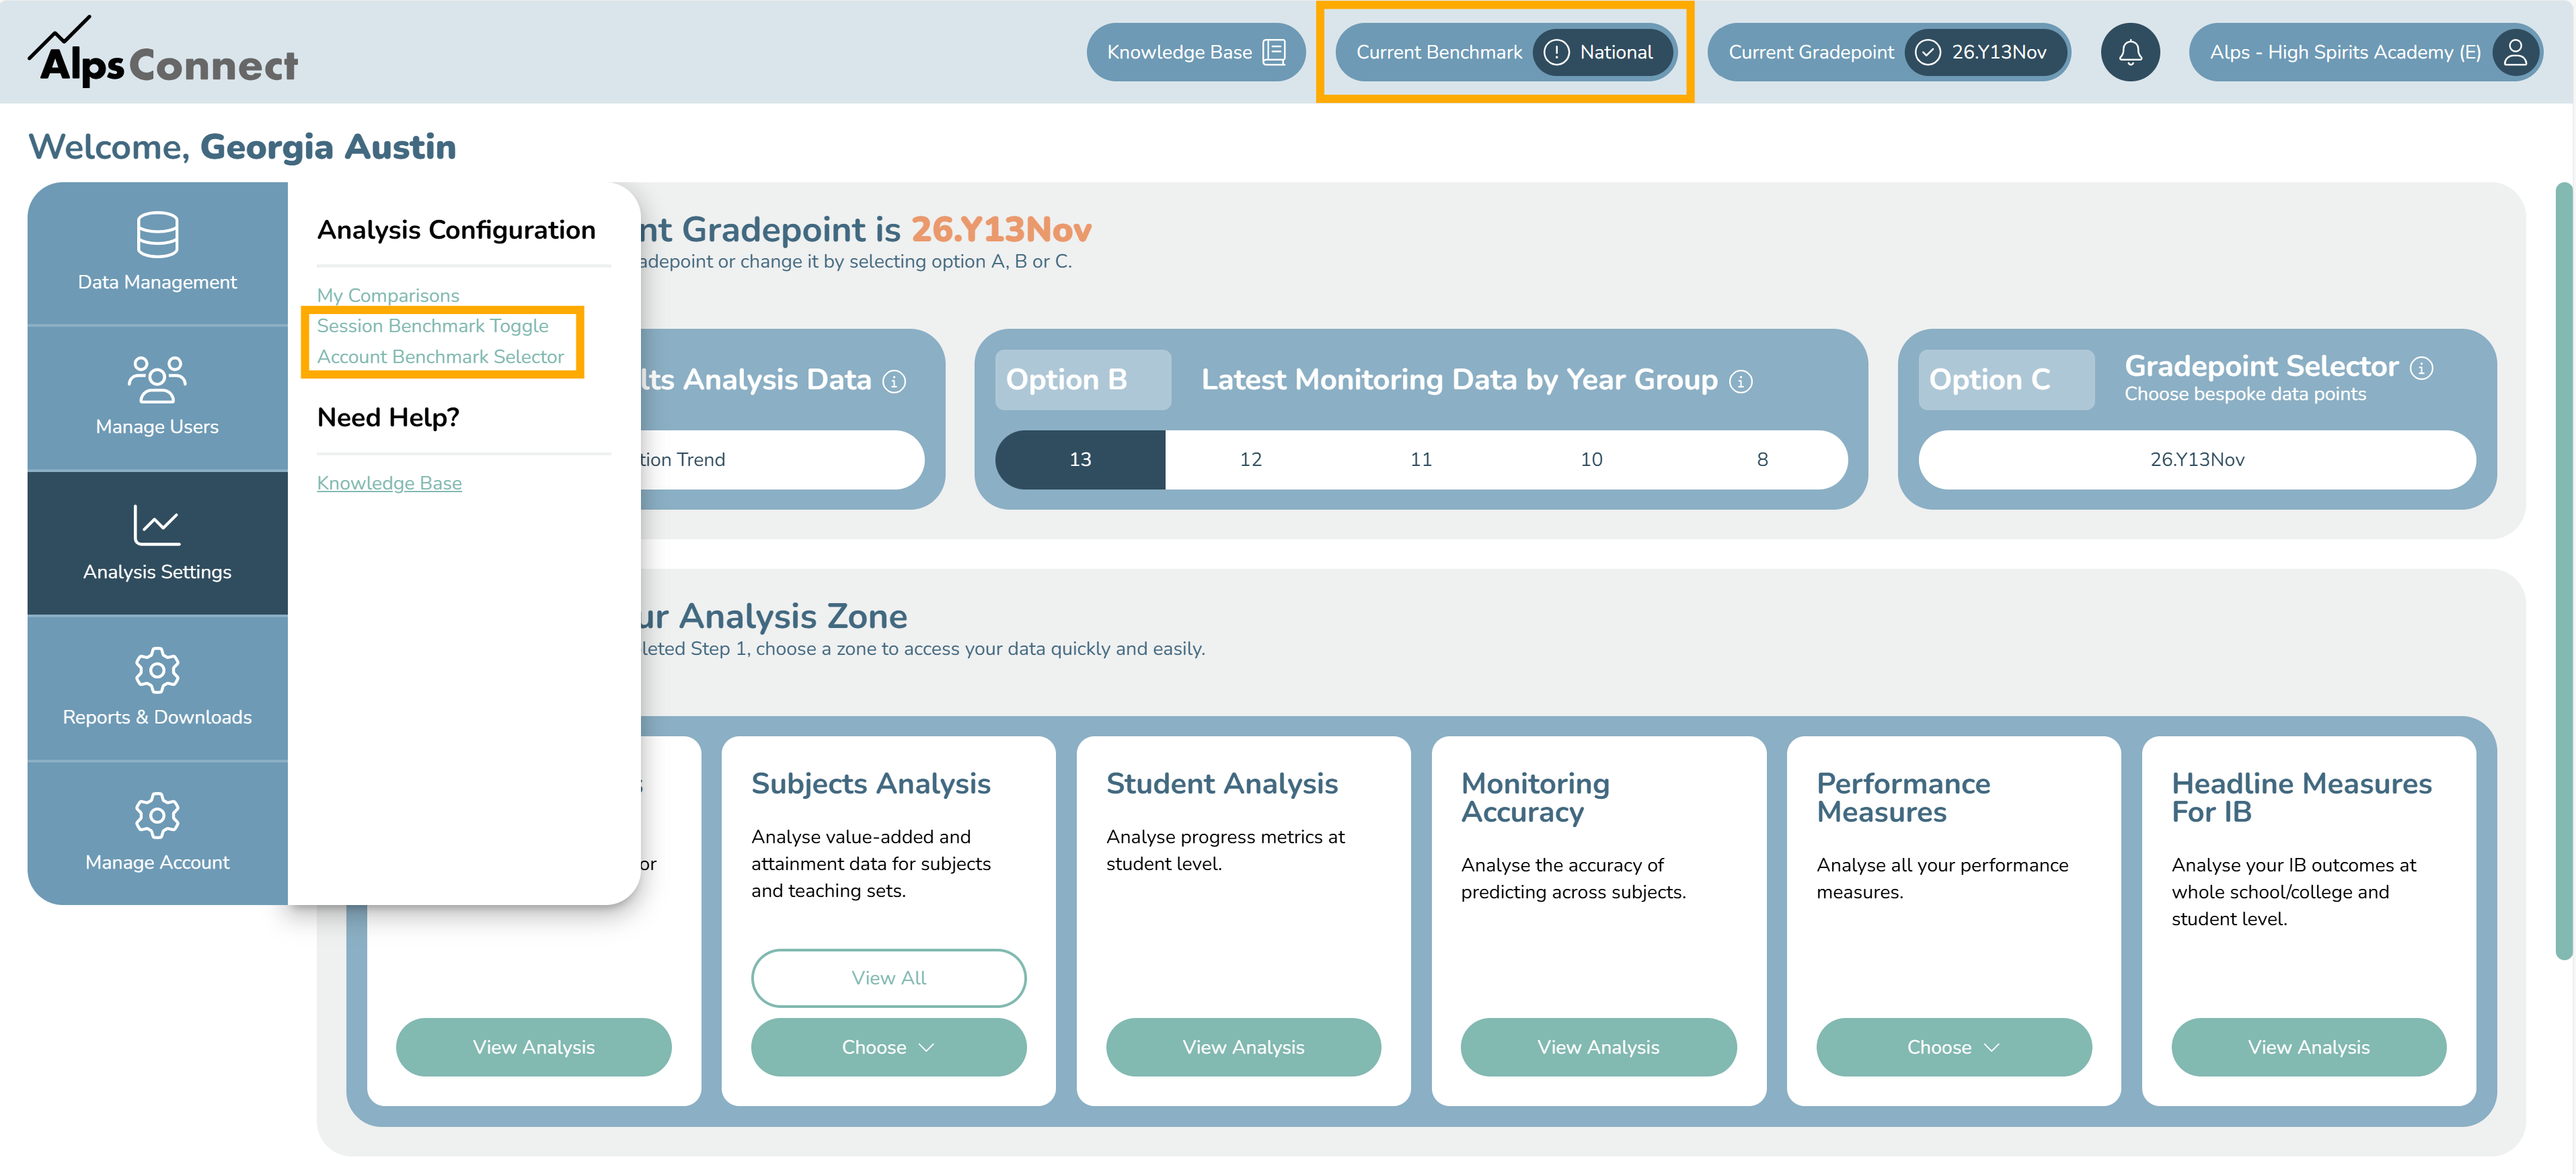Click the Current Benchmark label
The width and height of the screenshot is (2576, 1174).
pos(1438,52)
